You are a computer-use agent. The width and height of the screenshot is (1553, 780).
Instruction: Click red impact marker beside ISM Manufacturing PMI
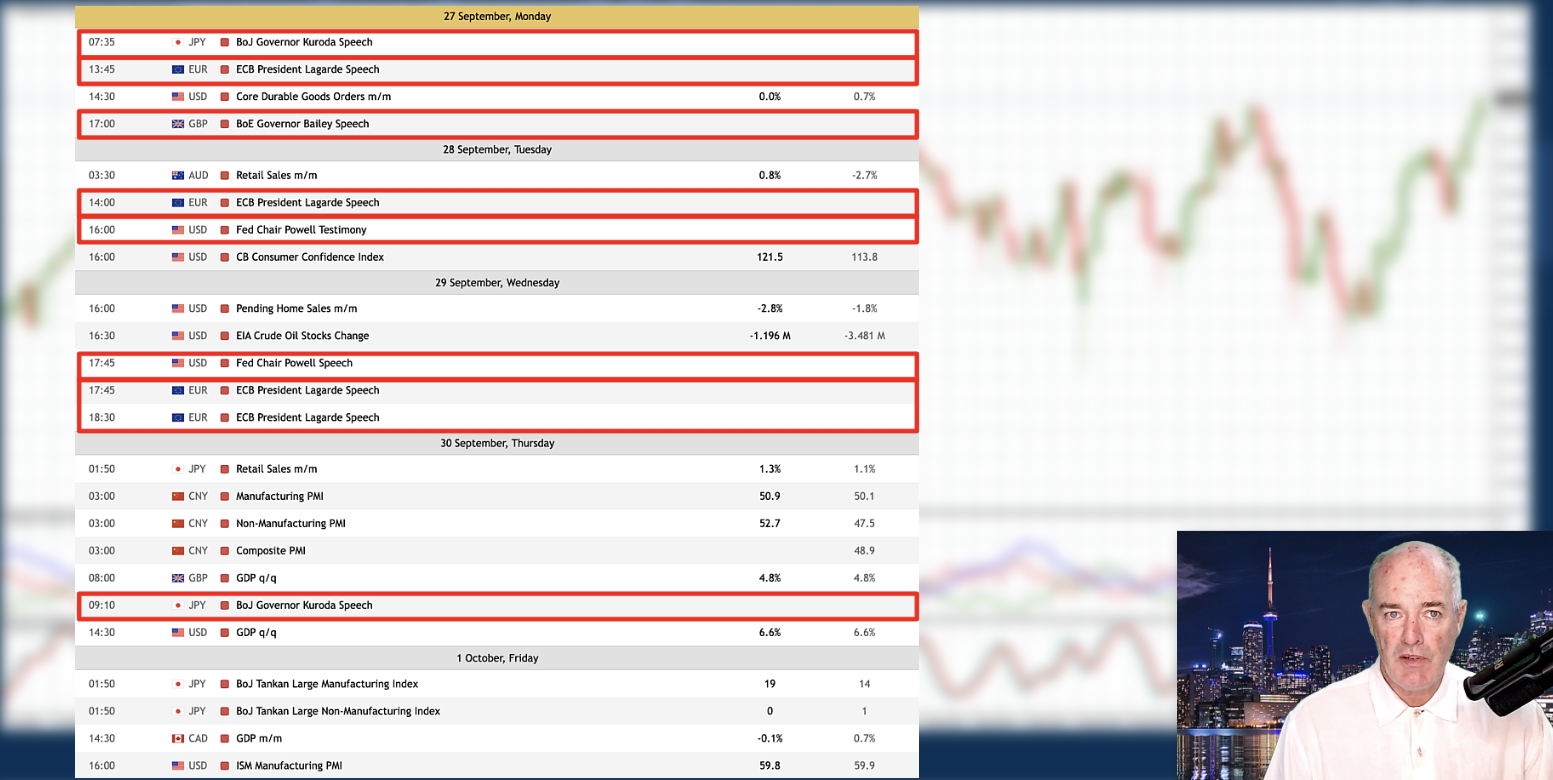225,766
